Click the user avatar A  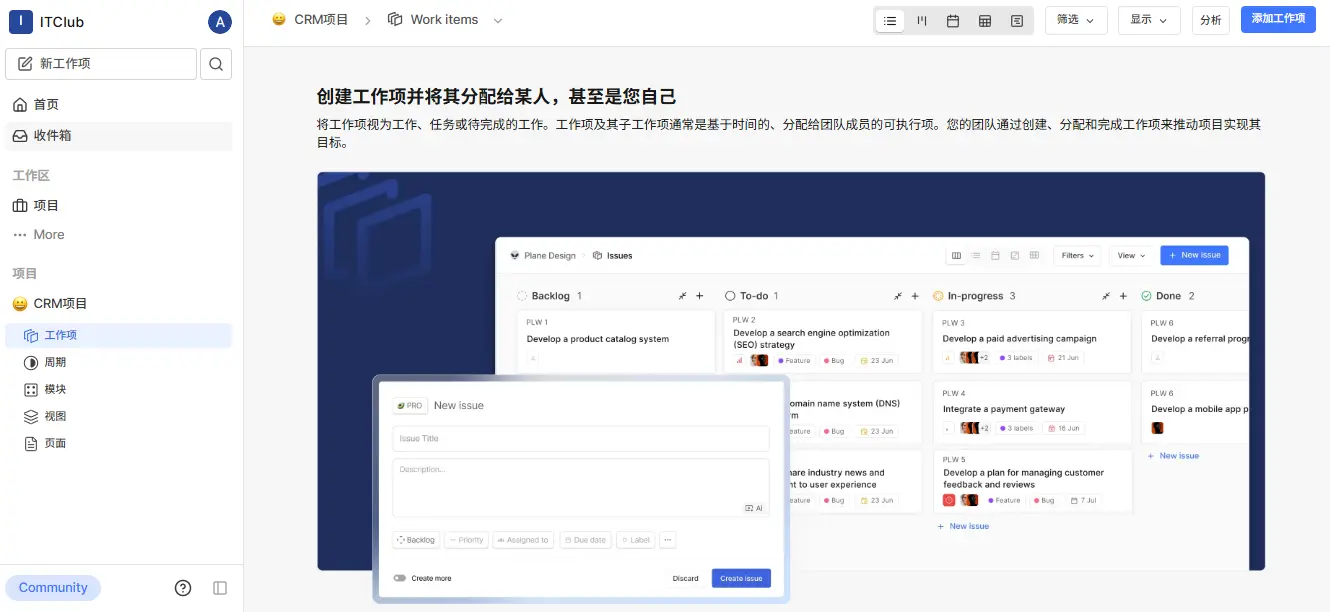(219, 22)
